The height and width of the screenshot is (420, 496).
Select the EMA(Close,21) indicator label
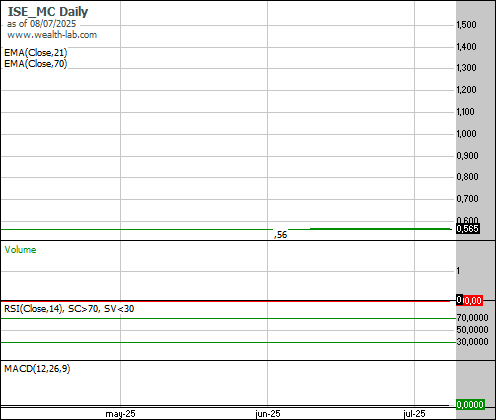(36, 53)
